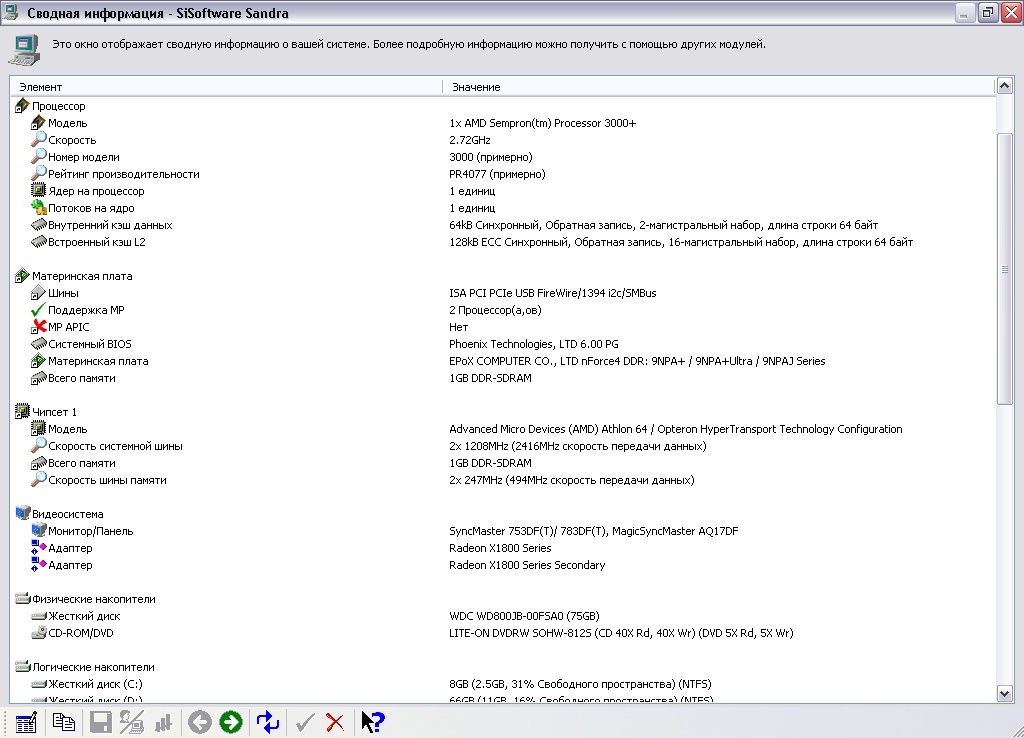This screenshot has width=1024, height=738.
Task: Select the Внутренний кэш данных row
Action: (502, 225)
